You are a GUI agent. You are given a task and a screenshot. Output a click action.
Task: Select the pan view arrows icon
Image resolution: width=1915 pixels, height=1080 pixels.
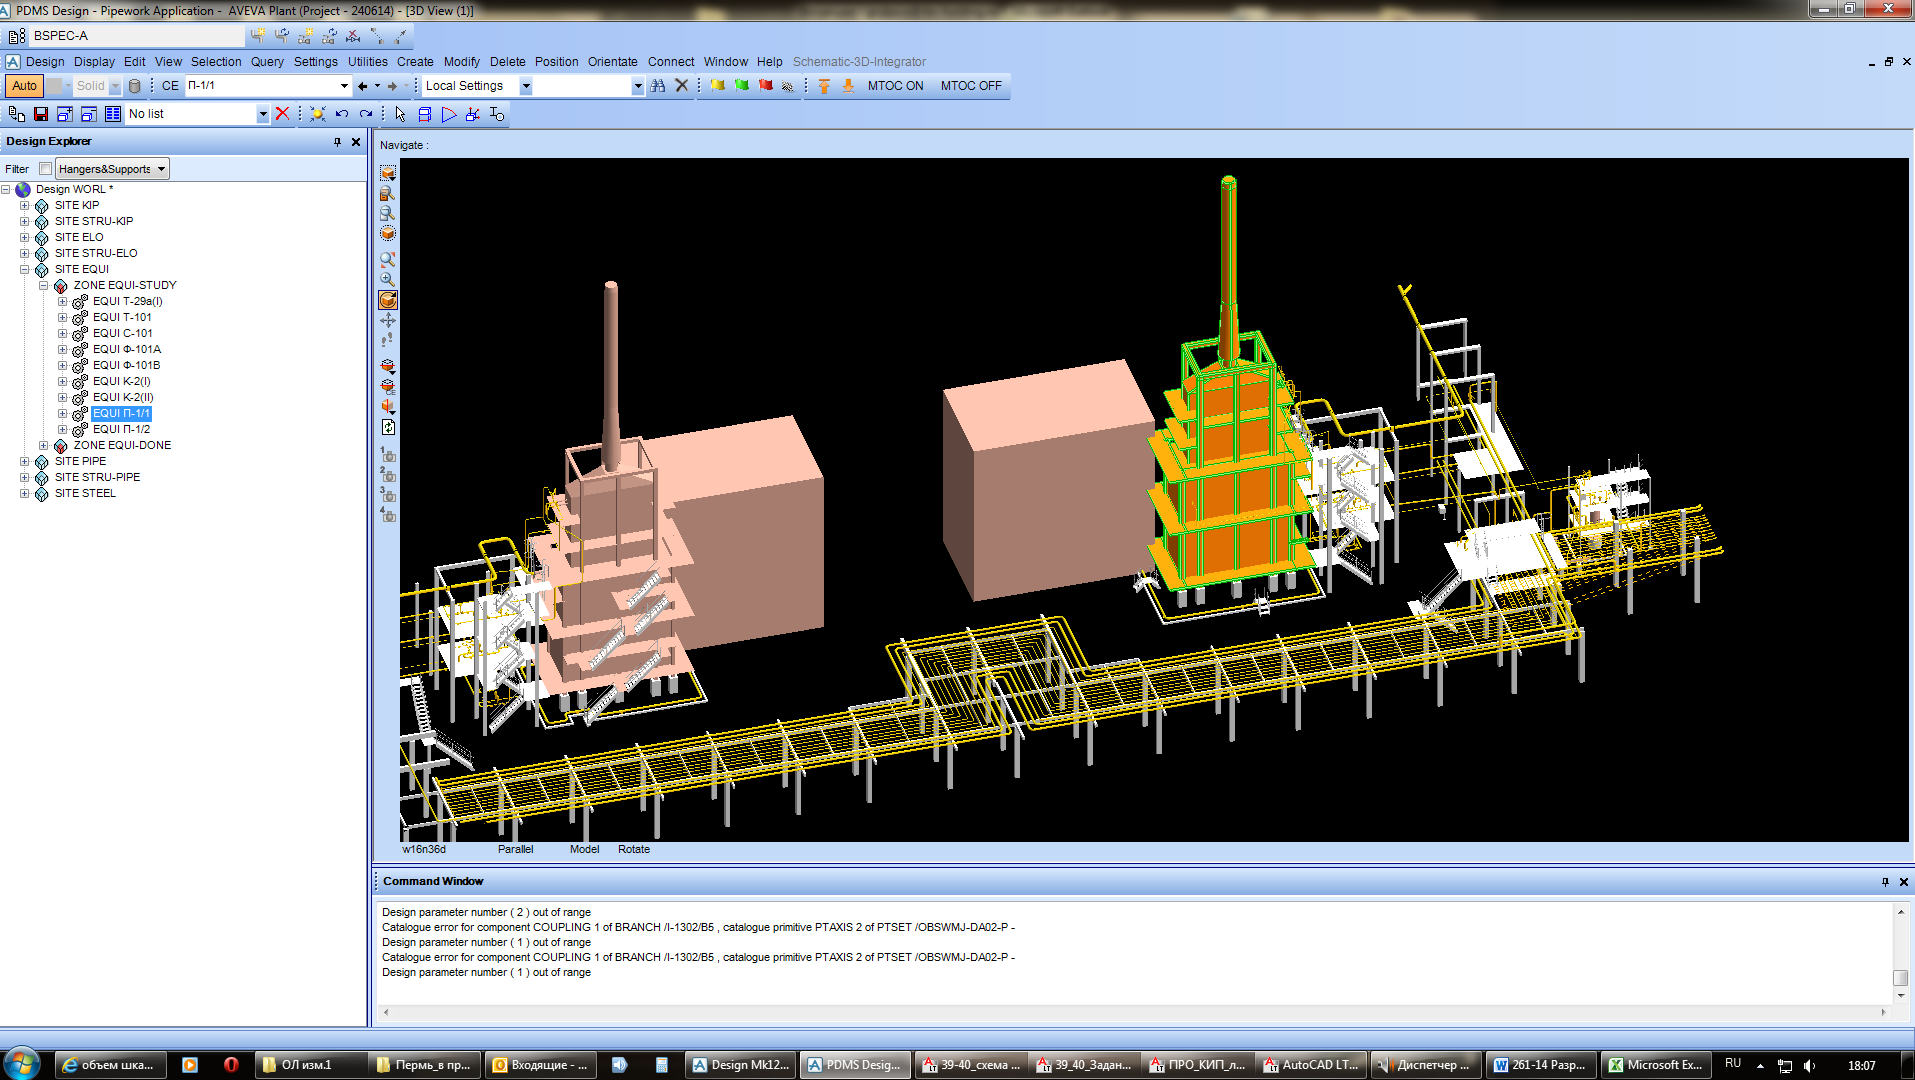(x=388, y=321)
